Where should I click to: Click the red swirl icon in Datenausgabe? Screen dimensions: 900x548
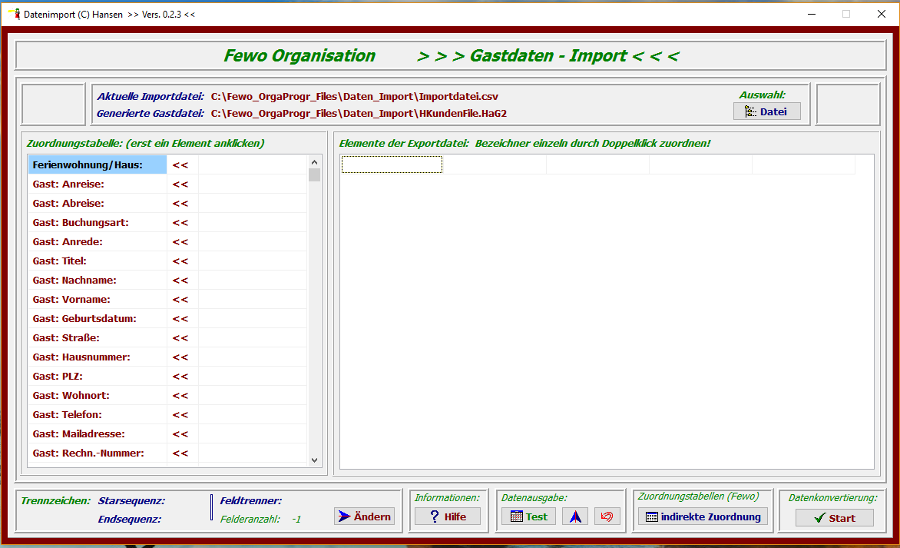tap(607, 517)
